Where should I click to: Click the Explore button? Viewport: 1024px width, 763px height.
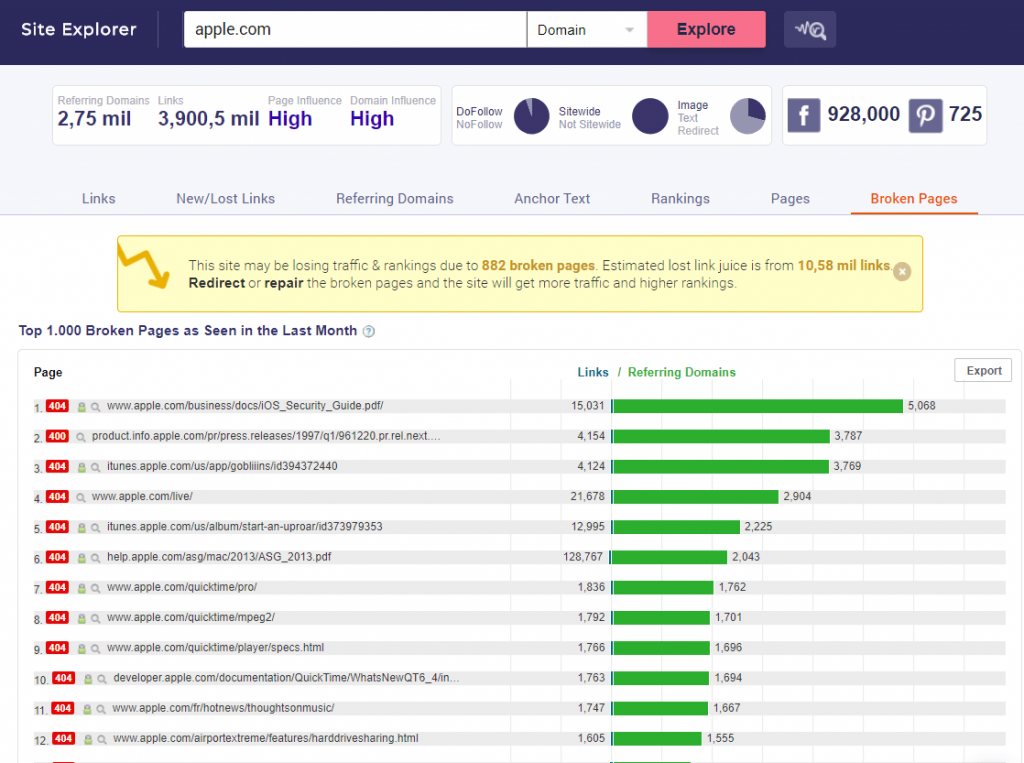[706, 29]
